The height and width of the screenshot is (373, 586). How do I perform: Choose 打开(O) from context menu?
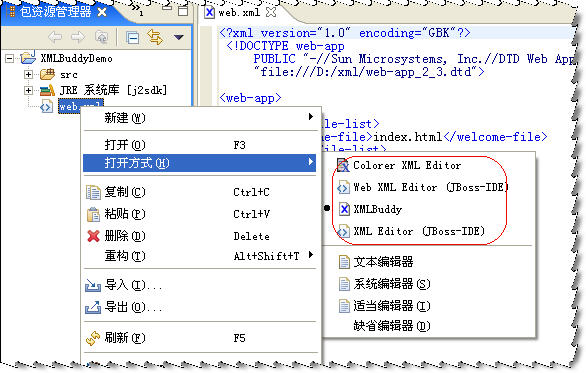tap(200, 145)
